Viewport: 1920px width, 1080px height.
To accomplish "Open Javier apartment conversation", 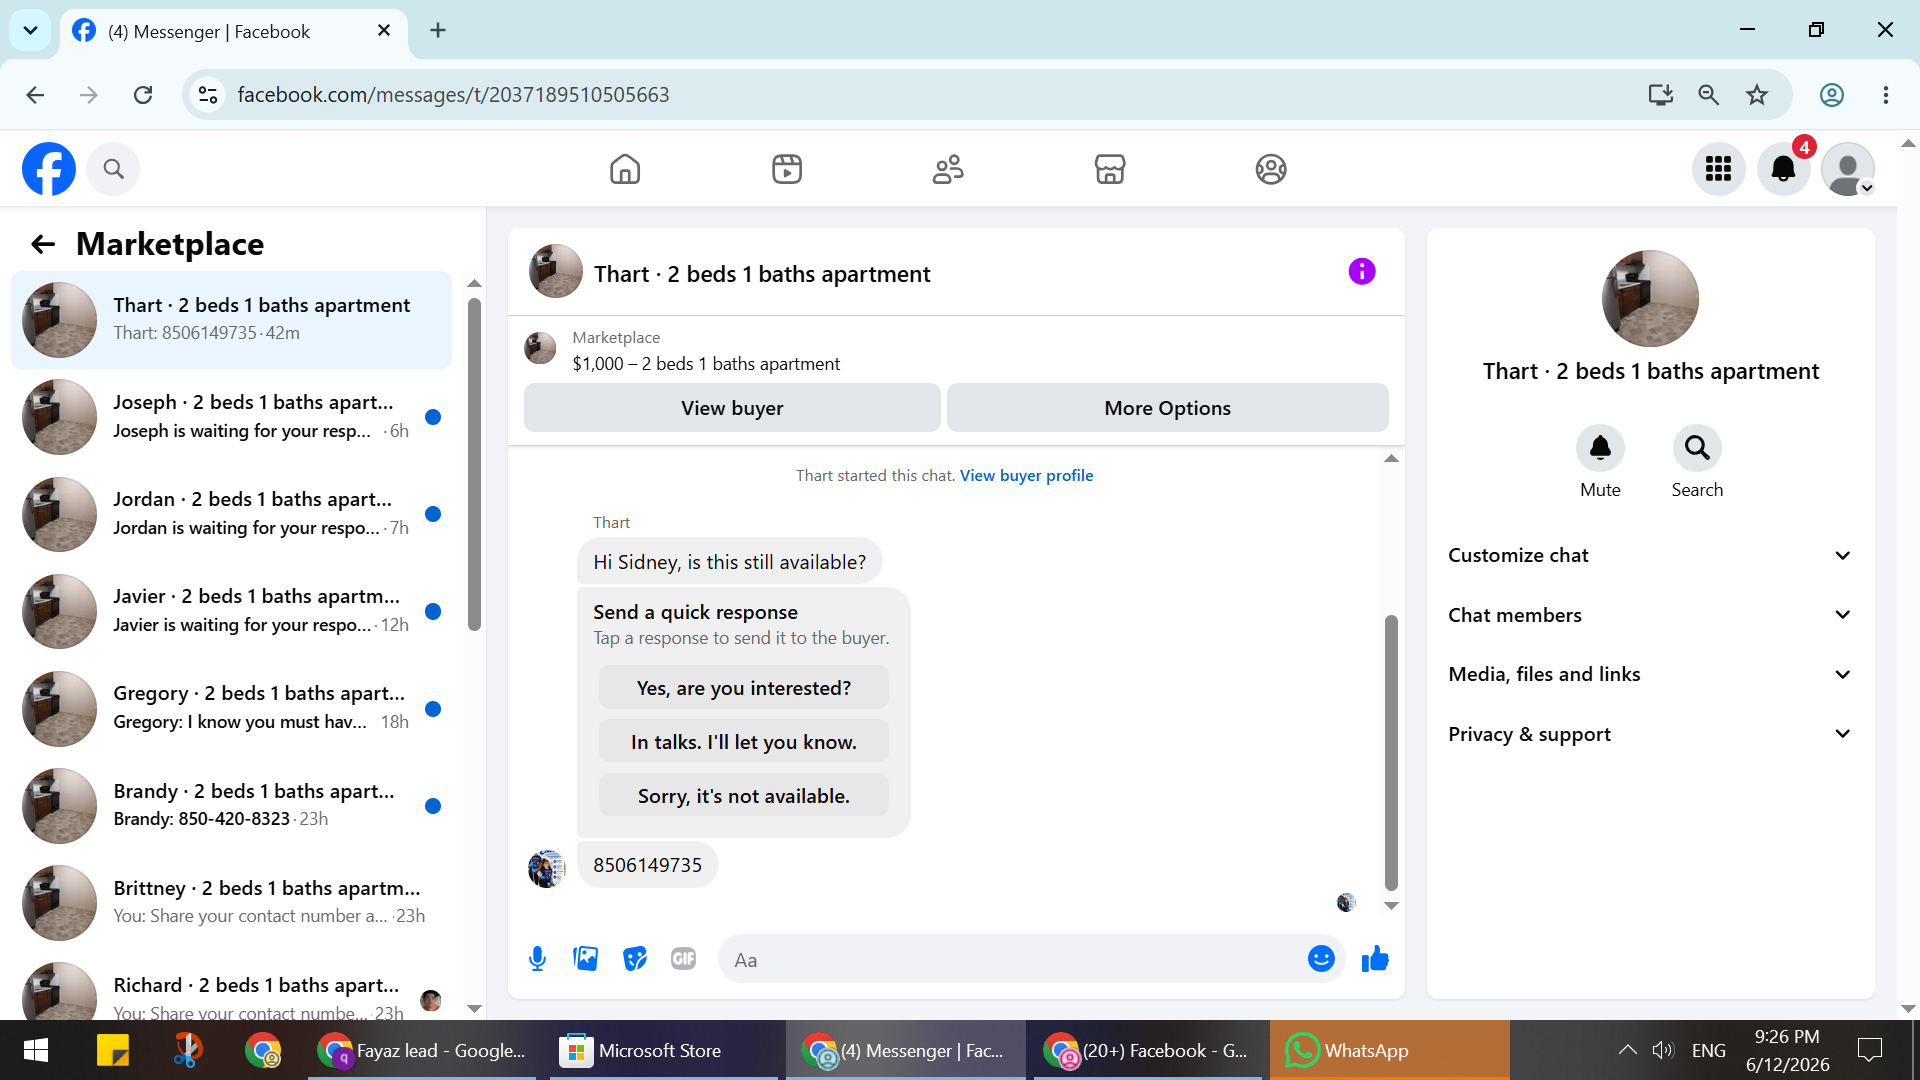I will click(x=231, y=611).
